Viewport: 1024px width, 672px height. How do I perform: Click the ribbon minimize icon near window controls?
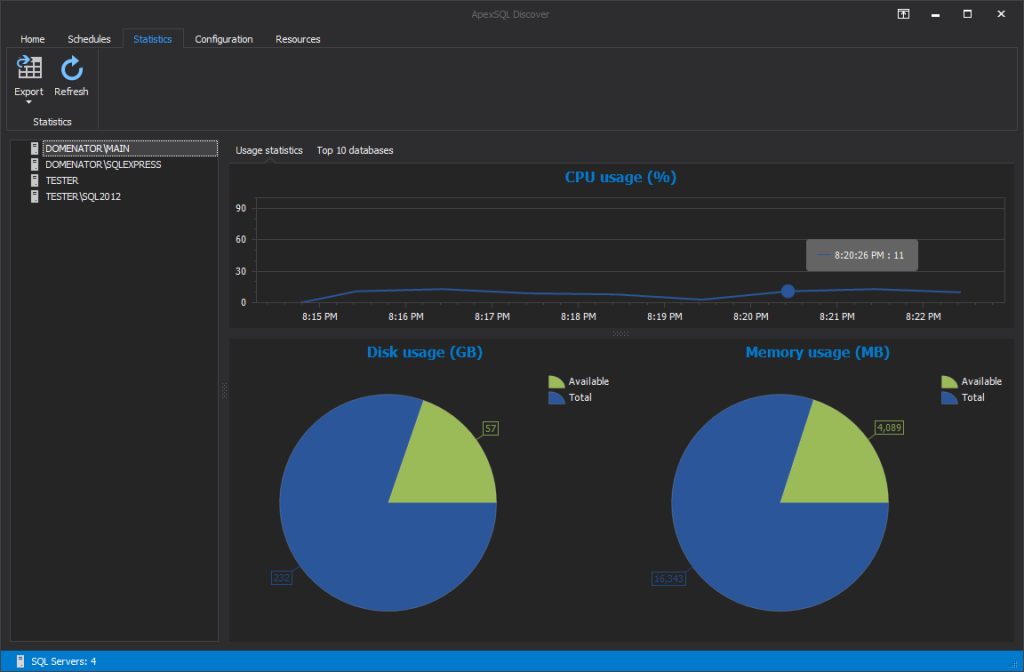[903, 13]
